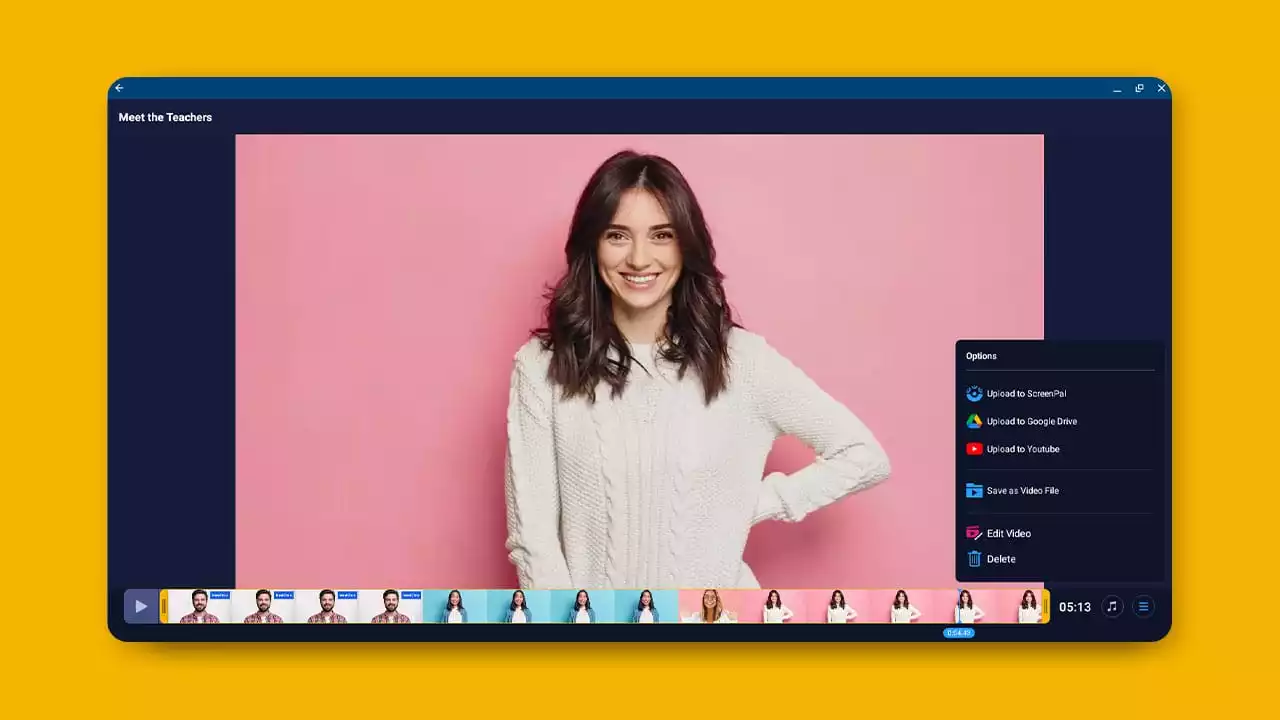Play the Meet the Teachers video
Screen dimensions: 1280x720
tap(141, 606)
